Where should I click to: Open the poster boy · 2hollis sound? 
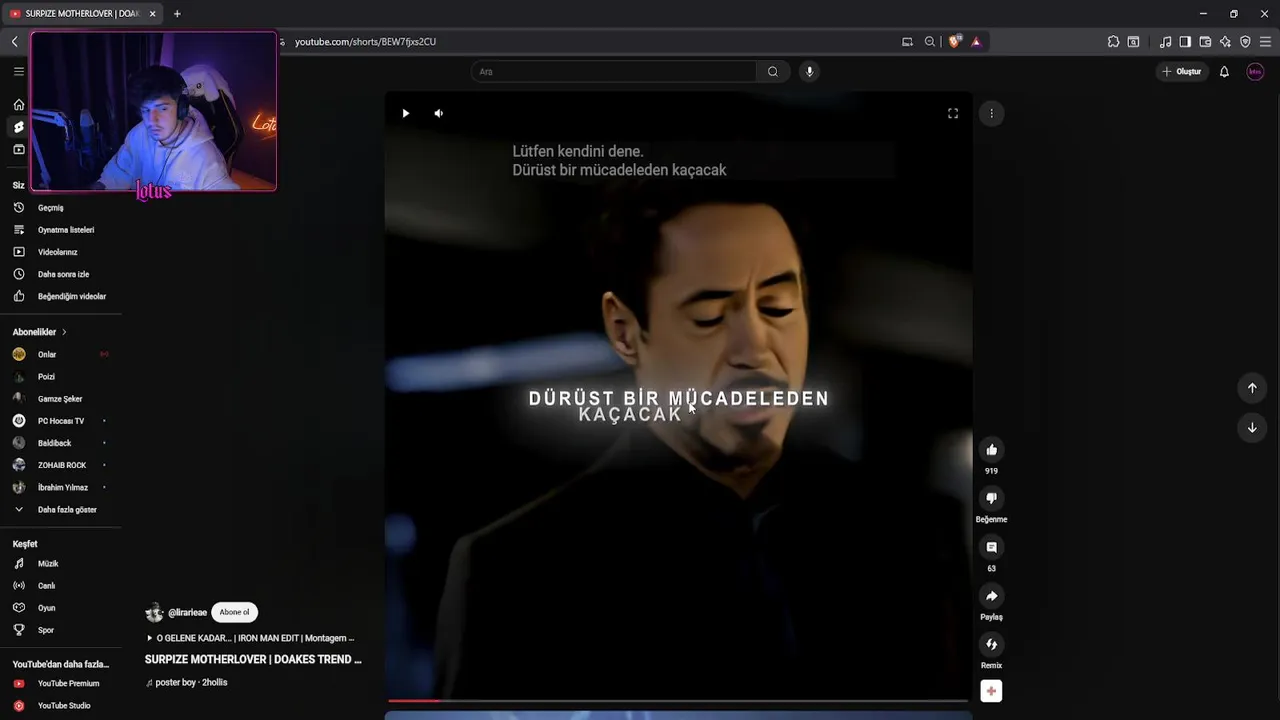coord(187,683)
